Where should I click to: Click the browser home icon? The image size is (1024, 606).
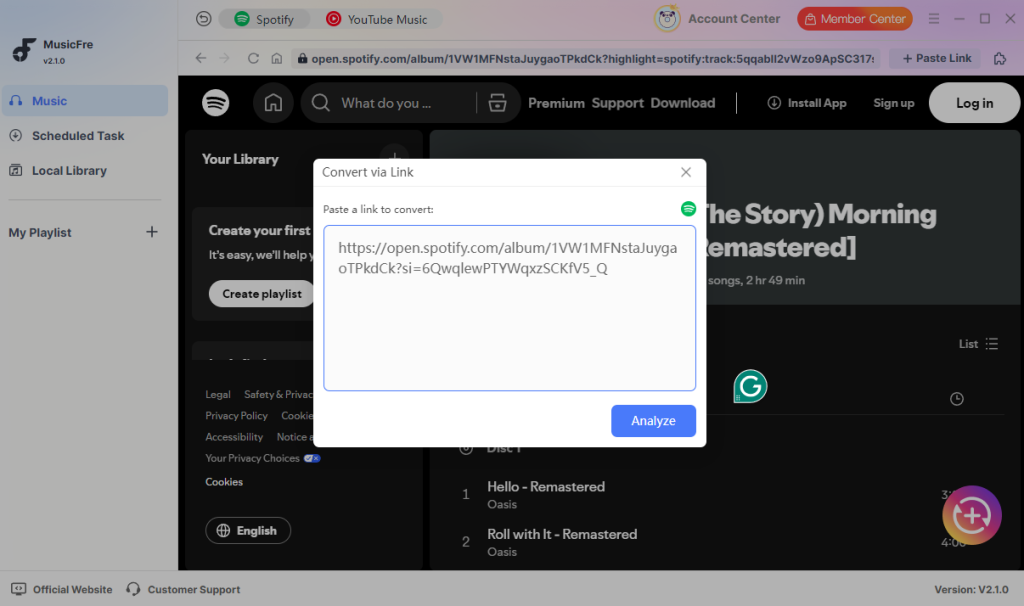tap(277, 58)
